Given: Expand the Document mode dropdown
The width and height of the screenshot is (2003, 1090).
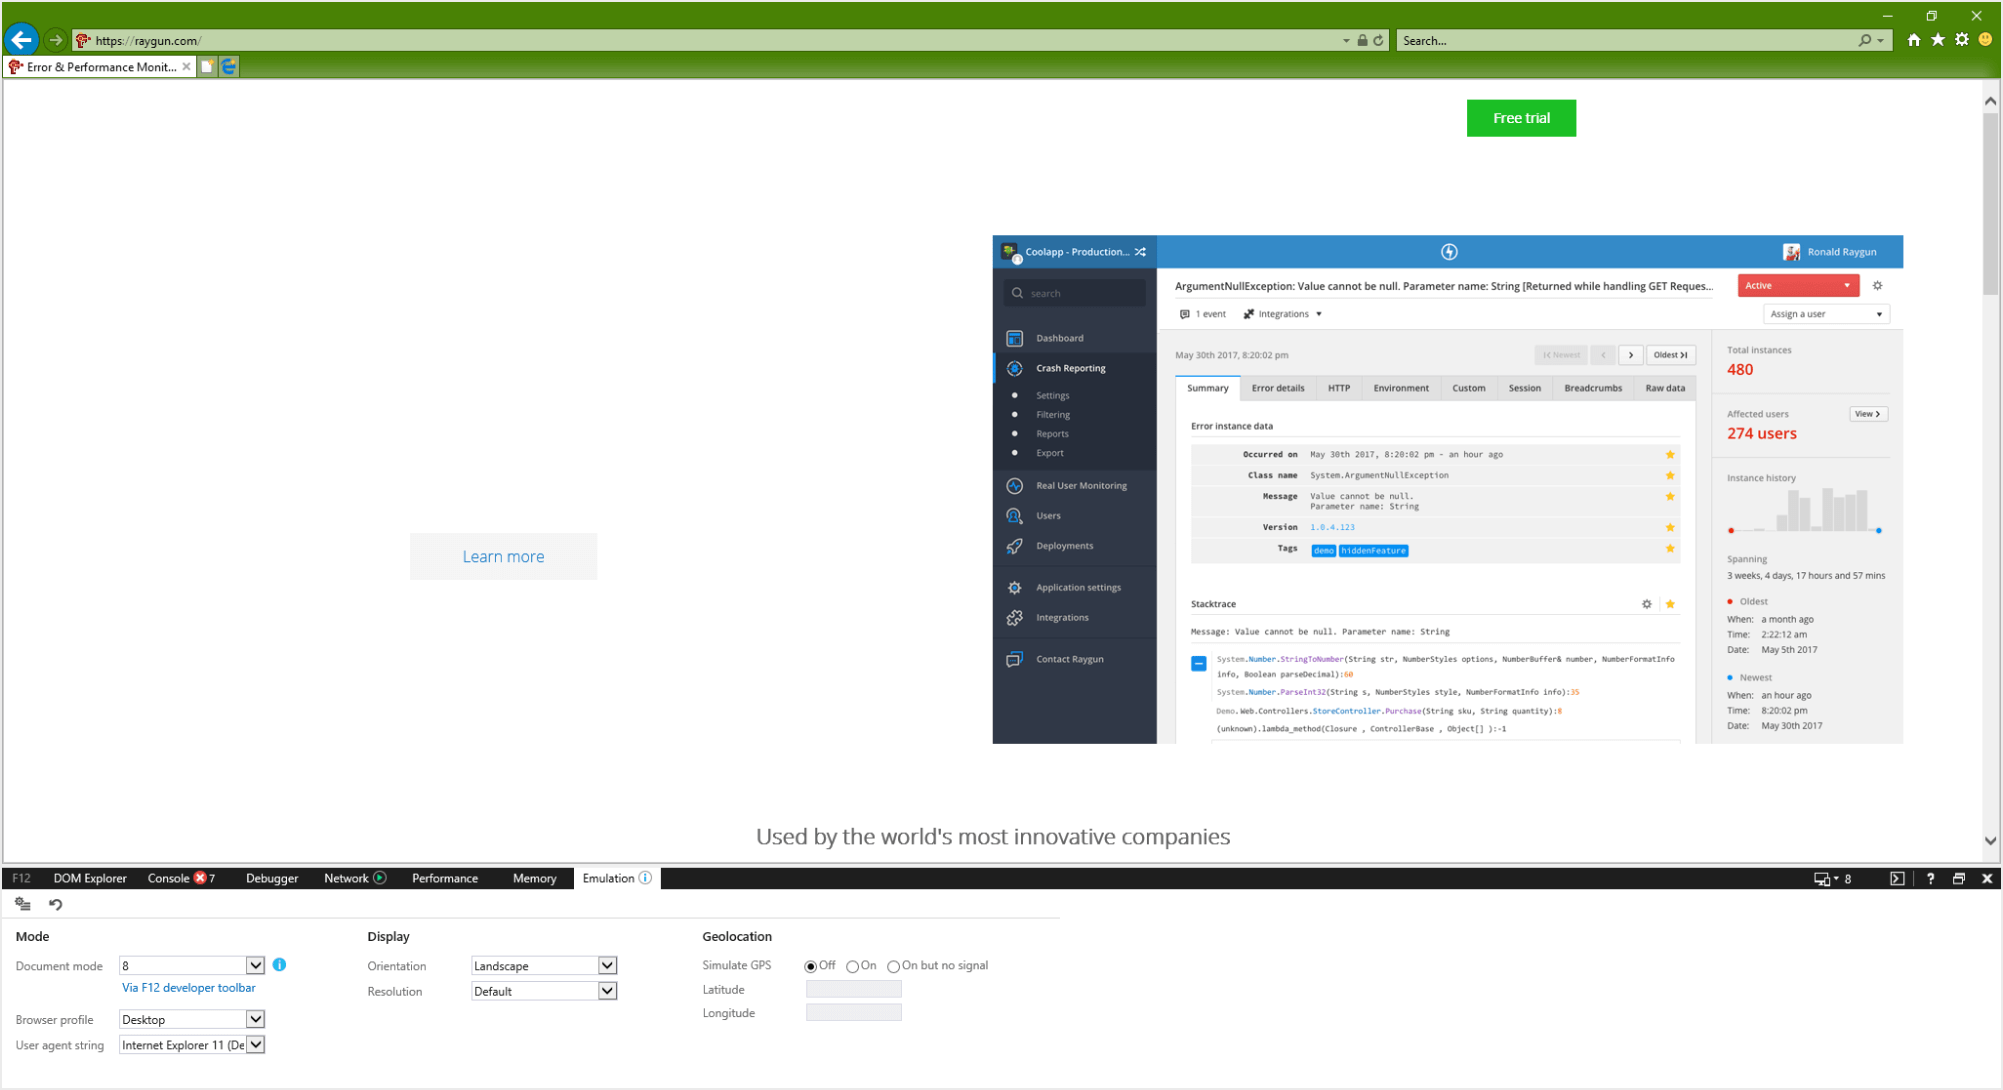Looking at the screenshot, I should coord(255,965).
